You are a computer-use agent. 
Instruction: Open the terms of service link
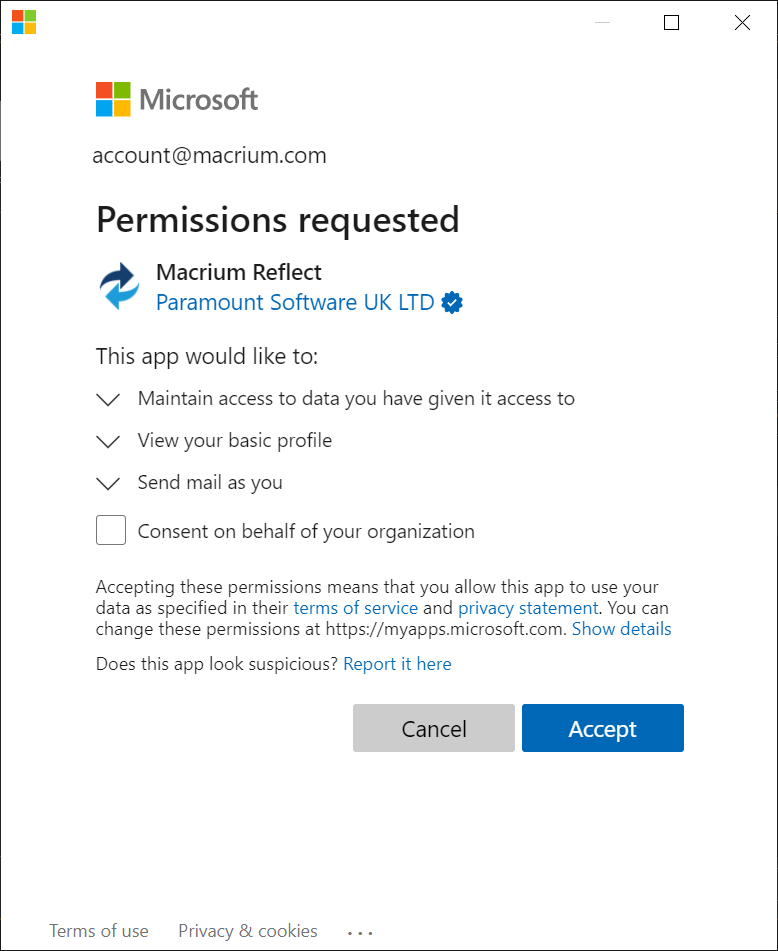pos(355,608)
